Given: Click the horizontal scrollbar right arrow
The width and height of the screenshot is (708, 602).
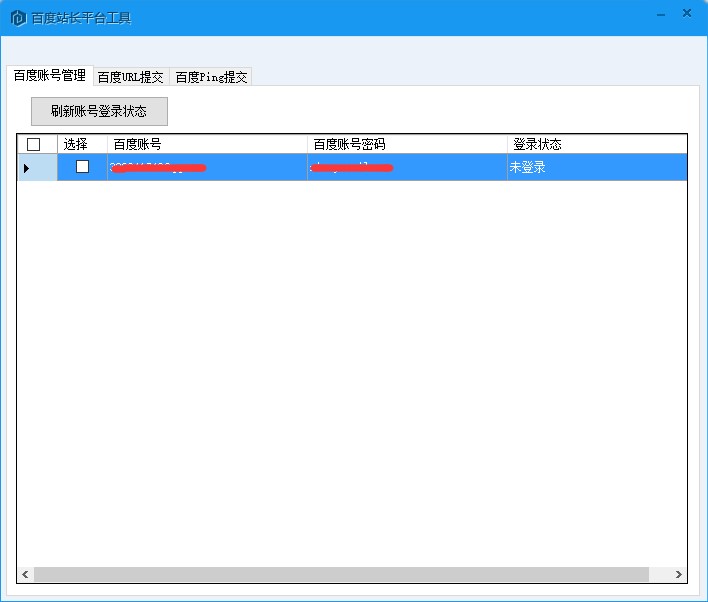Looking at the screenshot, I should (x=679, y=574).
